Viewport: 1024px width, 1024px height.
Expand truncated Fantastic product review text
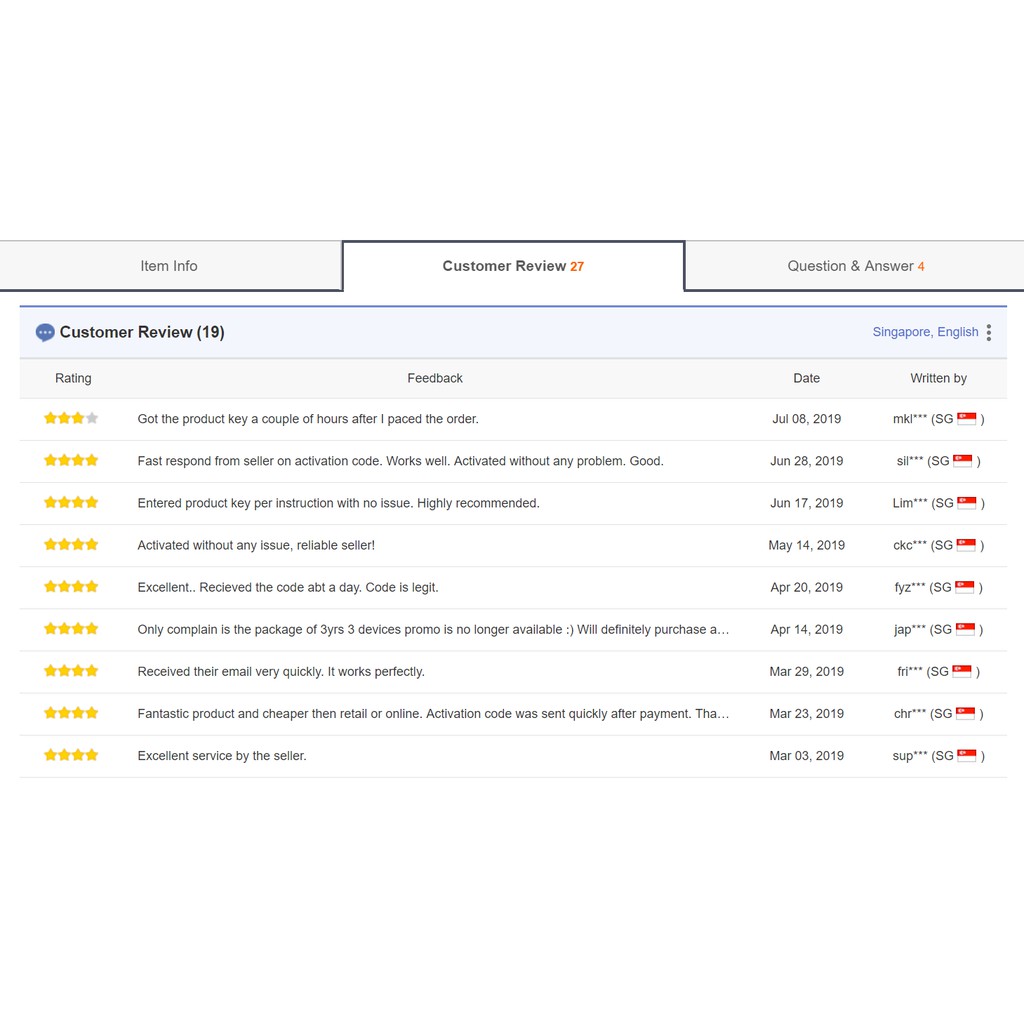[432, 714]
